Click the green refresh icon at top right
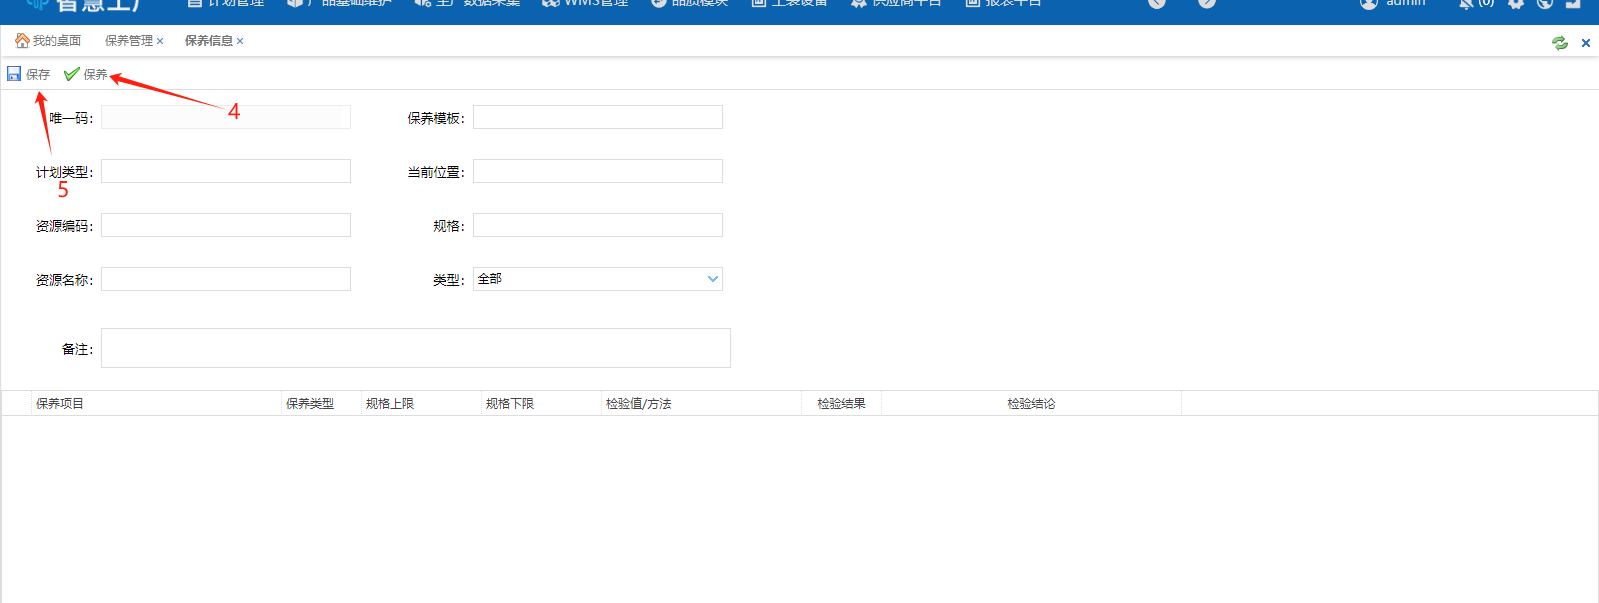Image resolution: width=1599 pixels, height=603 pixels. click(1559, 43)
